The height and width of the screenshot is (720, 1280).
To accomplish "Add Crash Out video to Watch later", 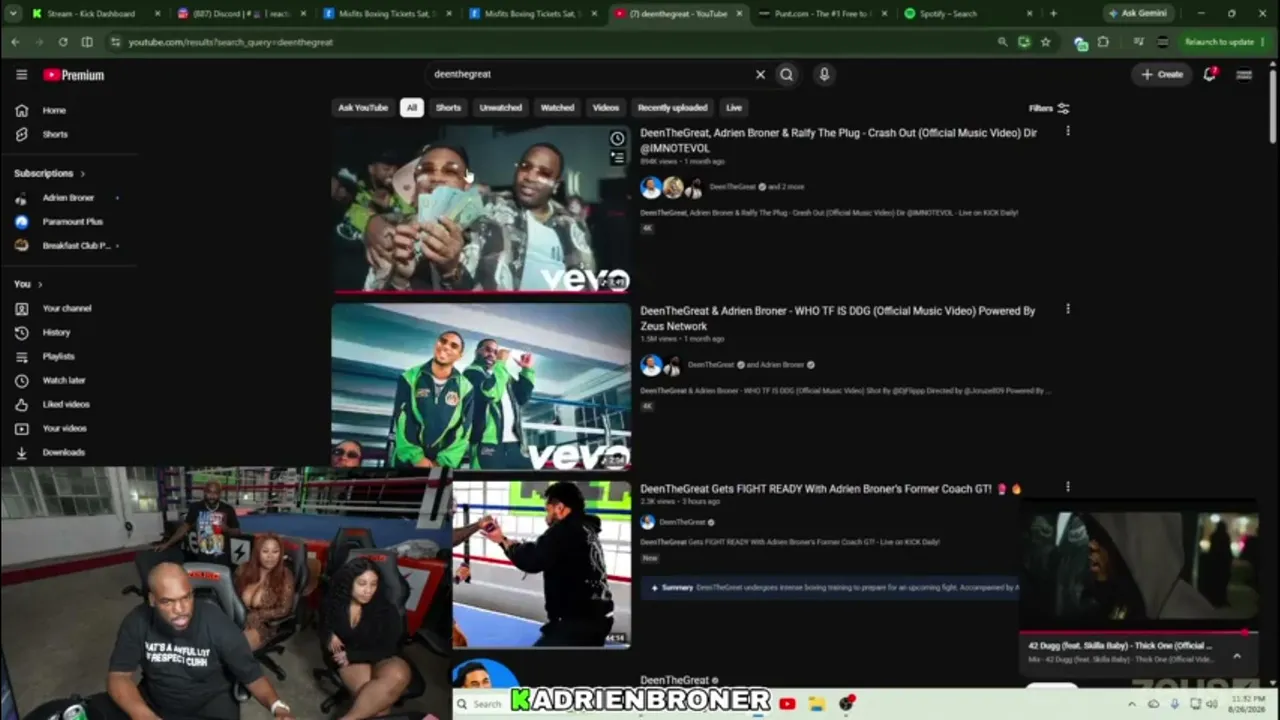I will point(617,139).
